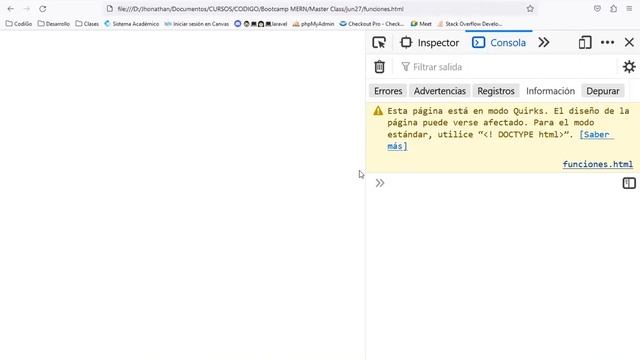Open the Sistema Académico bookmark
The image size is (640, 360).
(x=131, y=24)
